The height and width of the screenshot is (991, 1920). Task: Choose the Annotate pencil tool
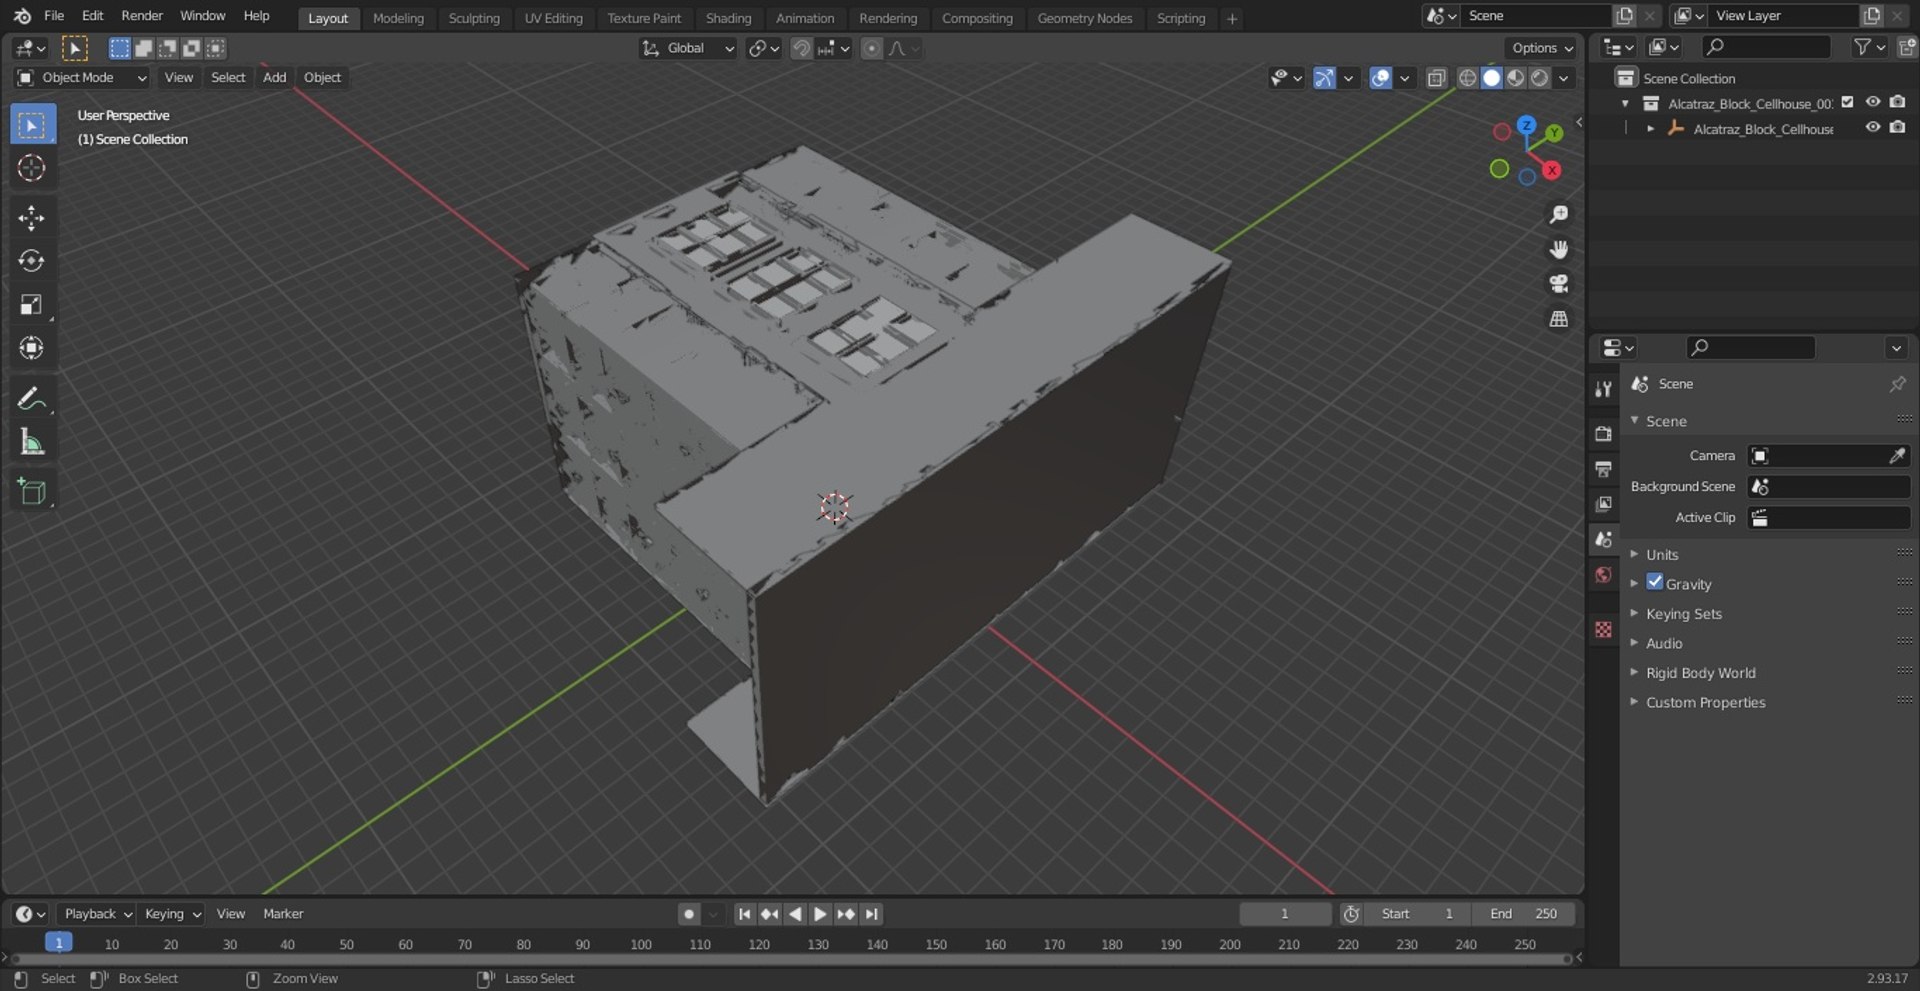(x=32, y=399)
